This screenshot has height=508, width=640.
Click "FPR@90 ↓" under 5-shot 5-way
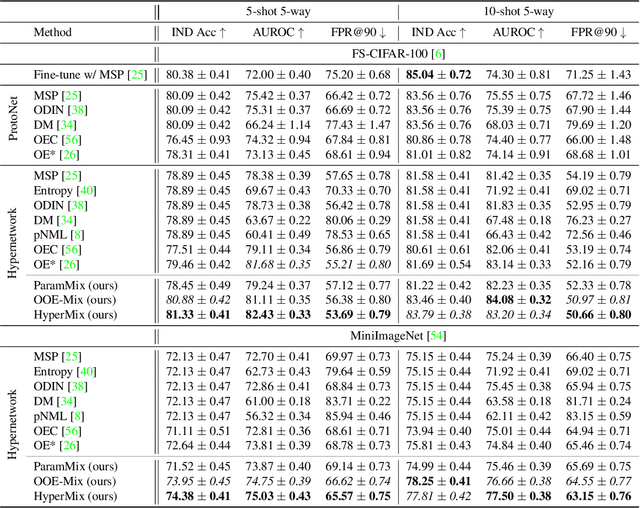pos(358,32)
